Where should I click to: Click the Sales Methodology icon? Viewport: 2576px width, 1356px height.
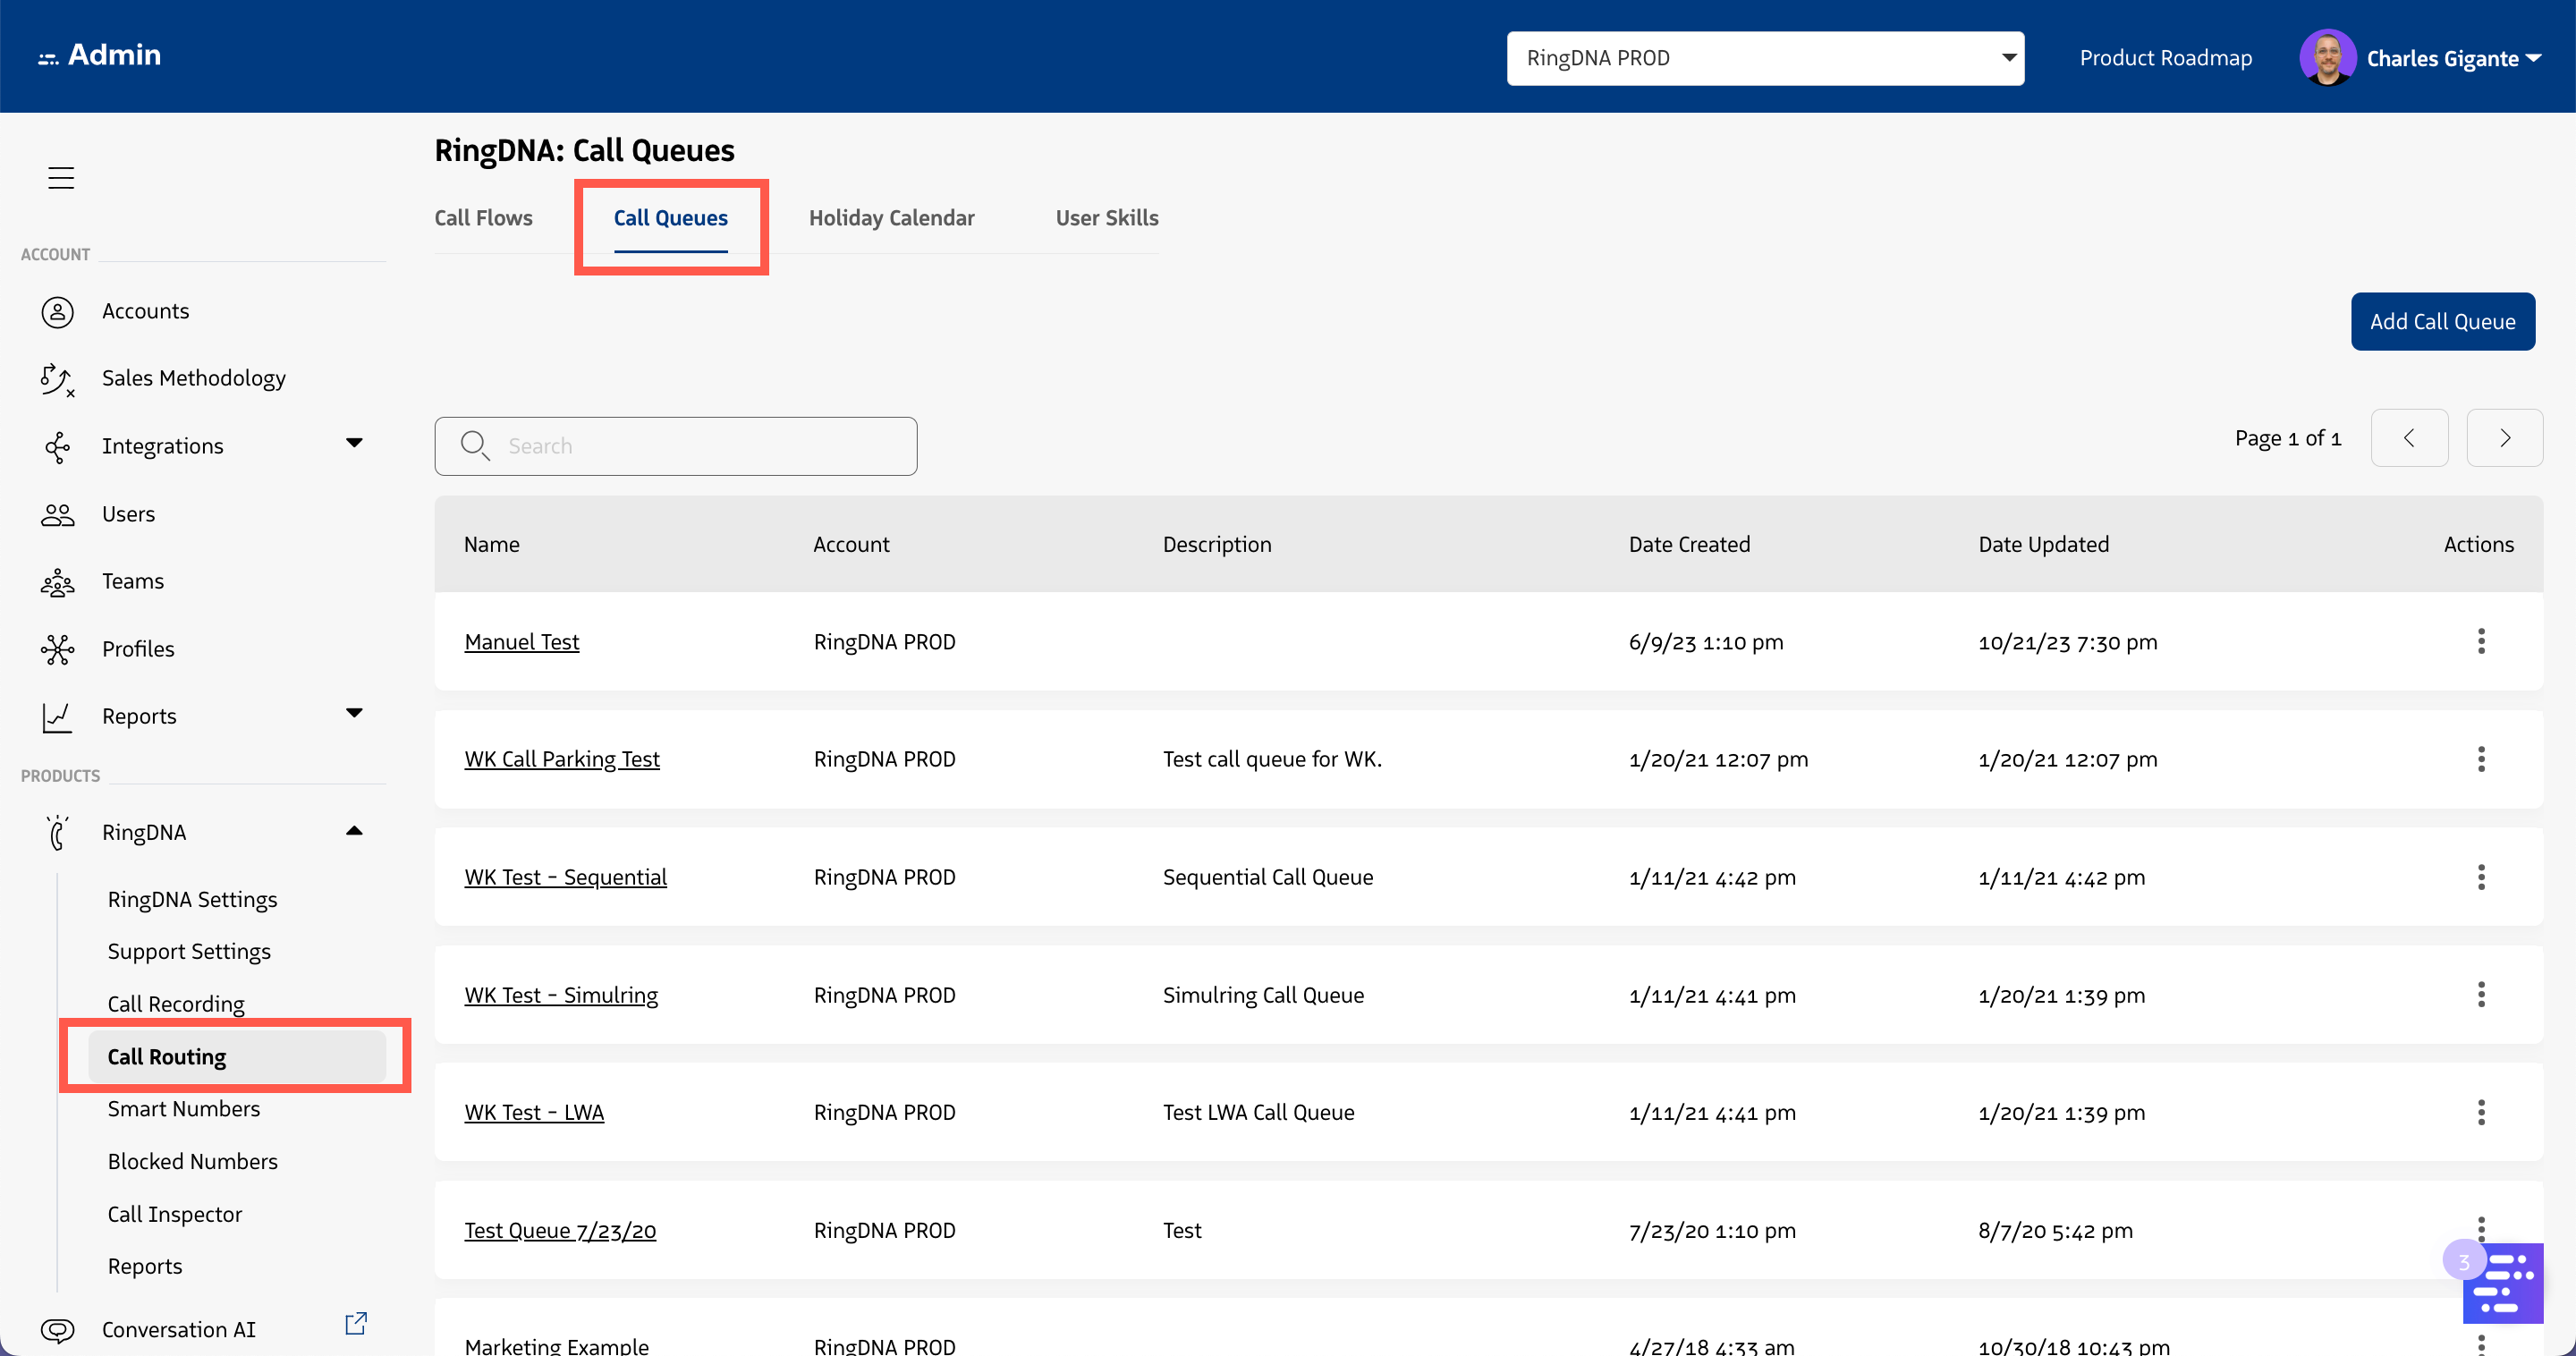(57, 379)
